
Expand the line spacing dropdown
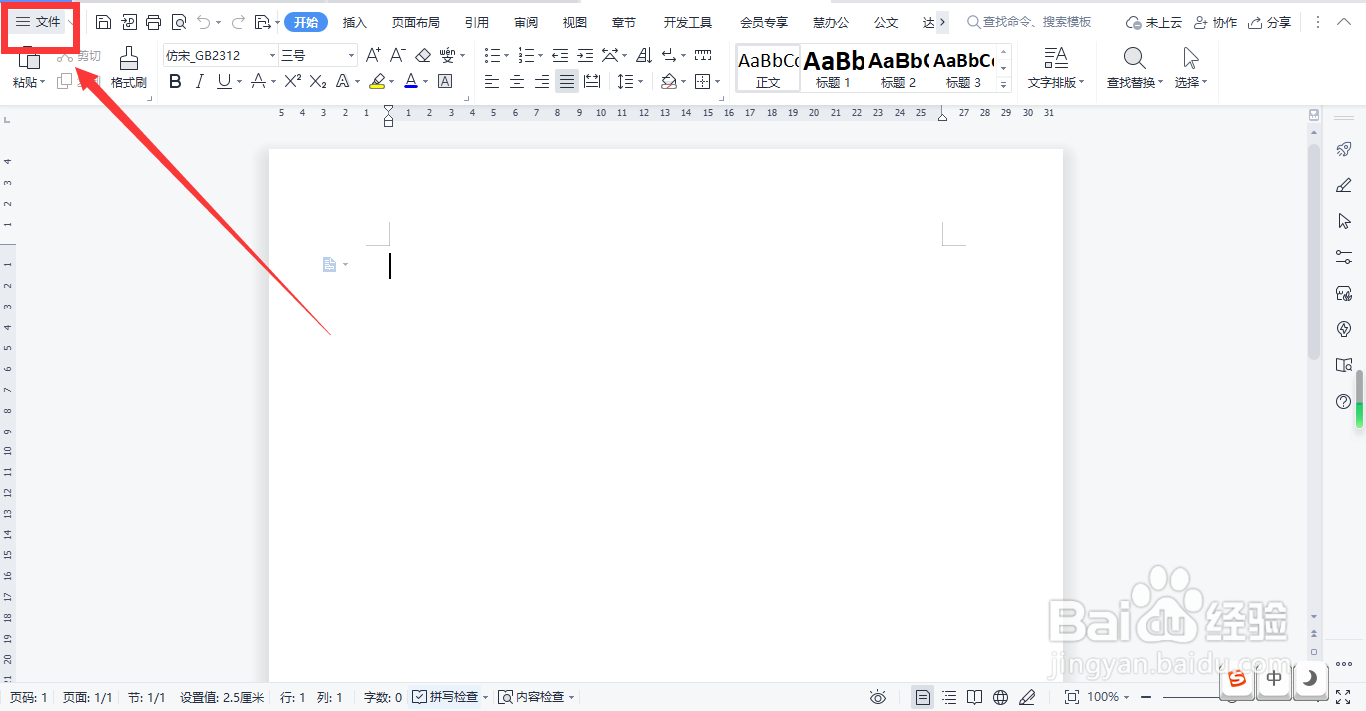click(639, 82)
